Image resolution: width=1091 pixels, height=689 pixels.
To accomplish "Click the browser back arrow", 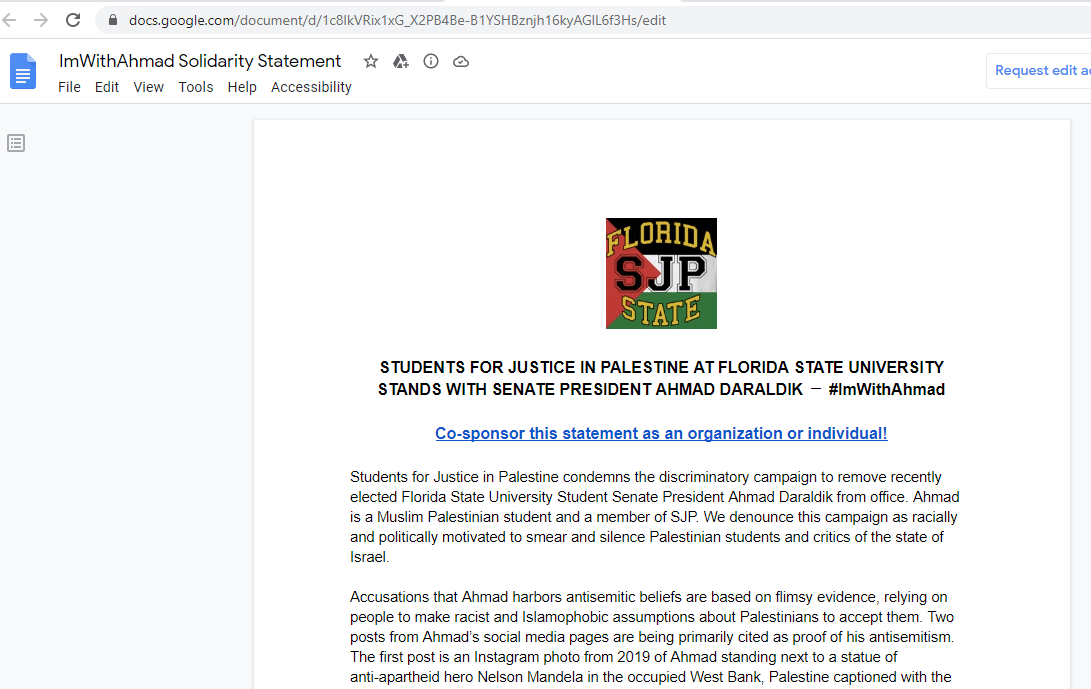I will coord(9,20).
